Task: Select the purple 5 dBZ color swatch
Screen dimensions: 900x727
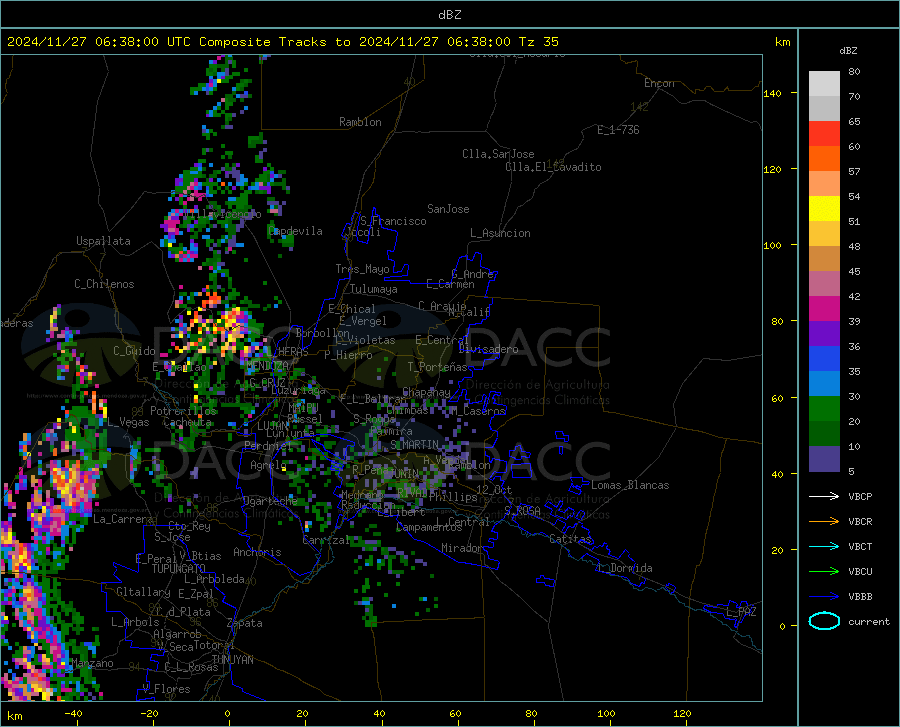Action: [824, 459]
